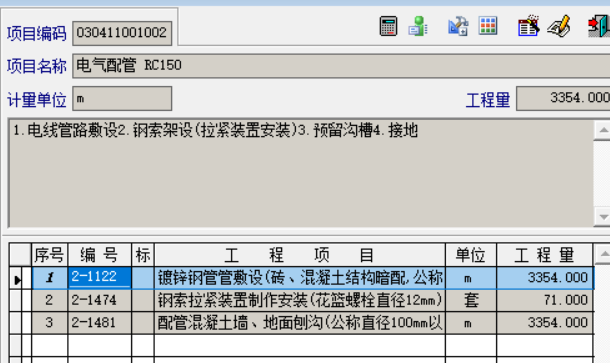Screen dimensions: 610x363
Task: Click description box scrollbar down arrow
Action: point(603,217)
